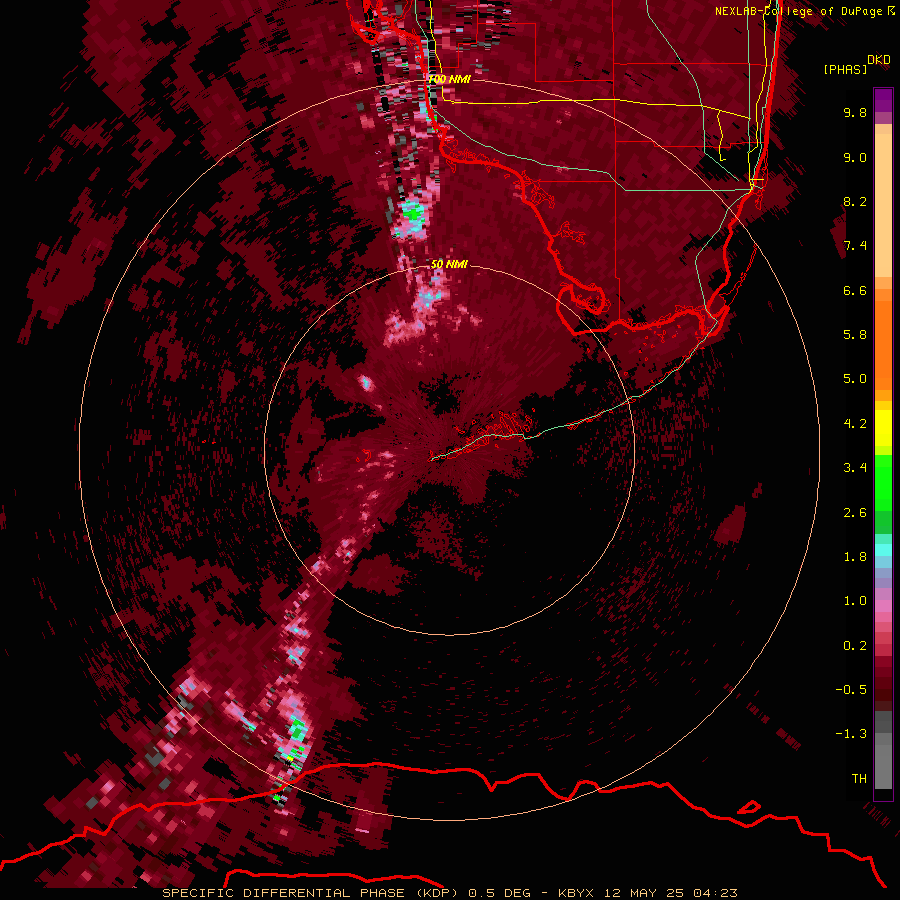This screenshot has height=900, width=900.
Task: Select the 5.0 scale value
Action: point(855,379)
